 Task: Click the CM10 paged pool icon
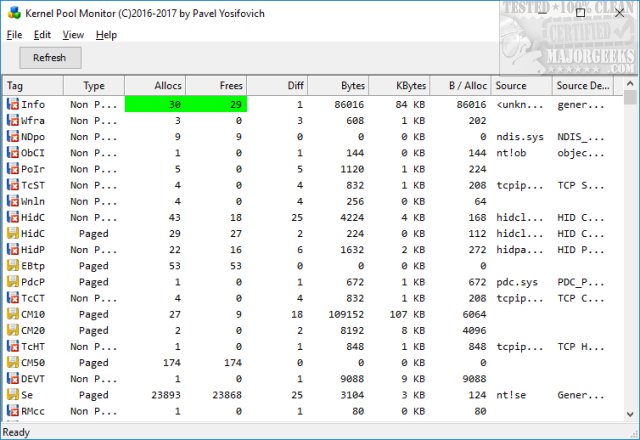(x=13, y=314)
